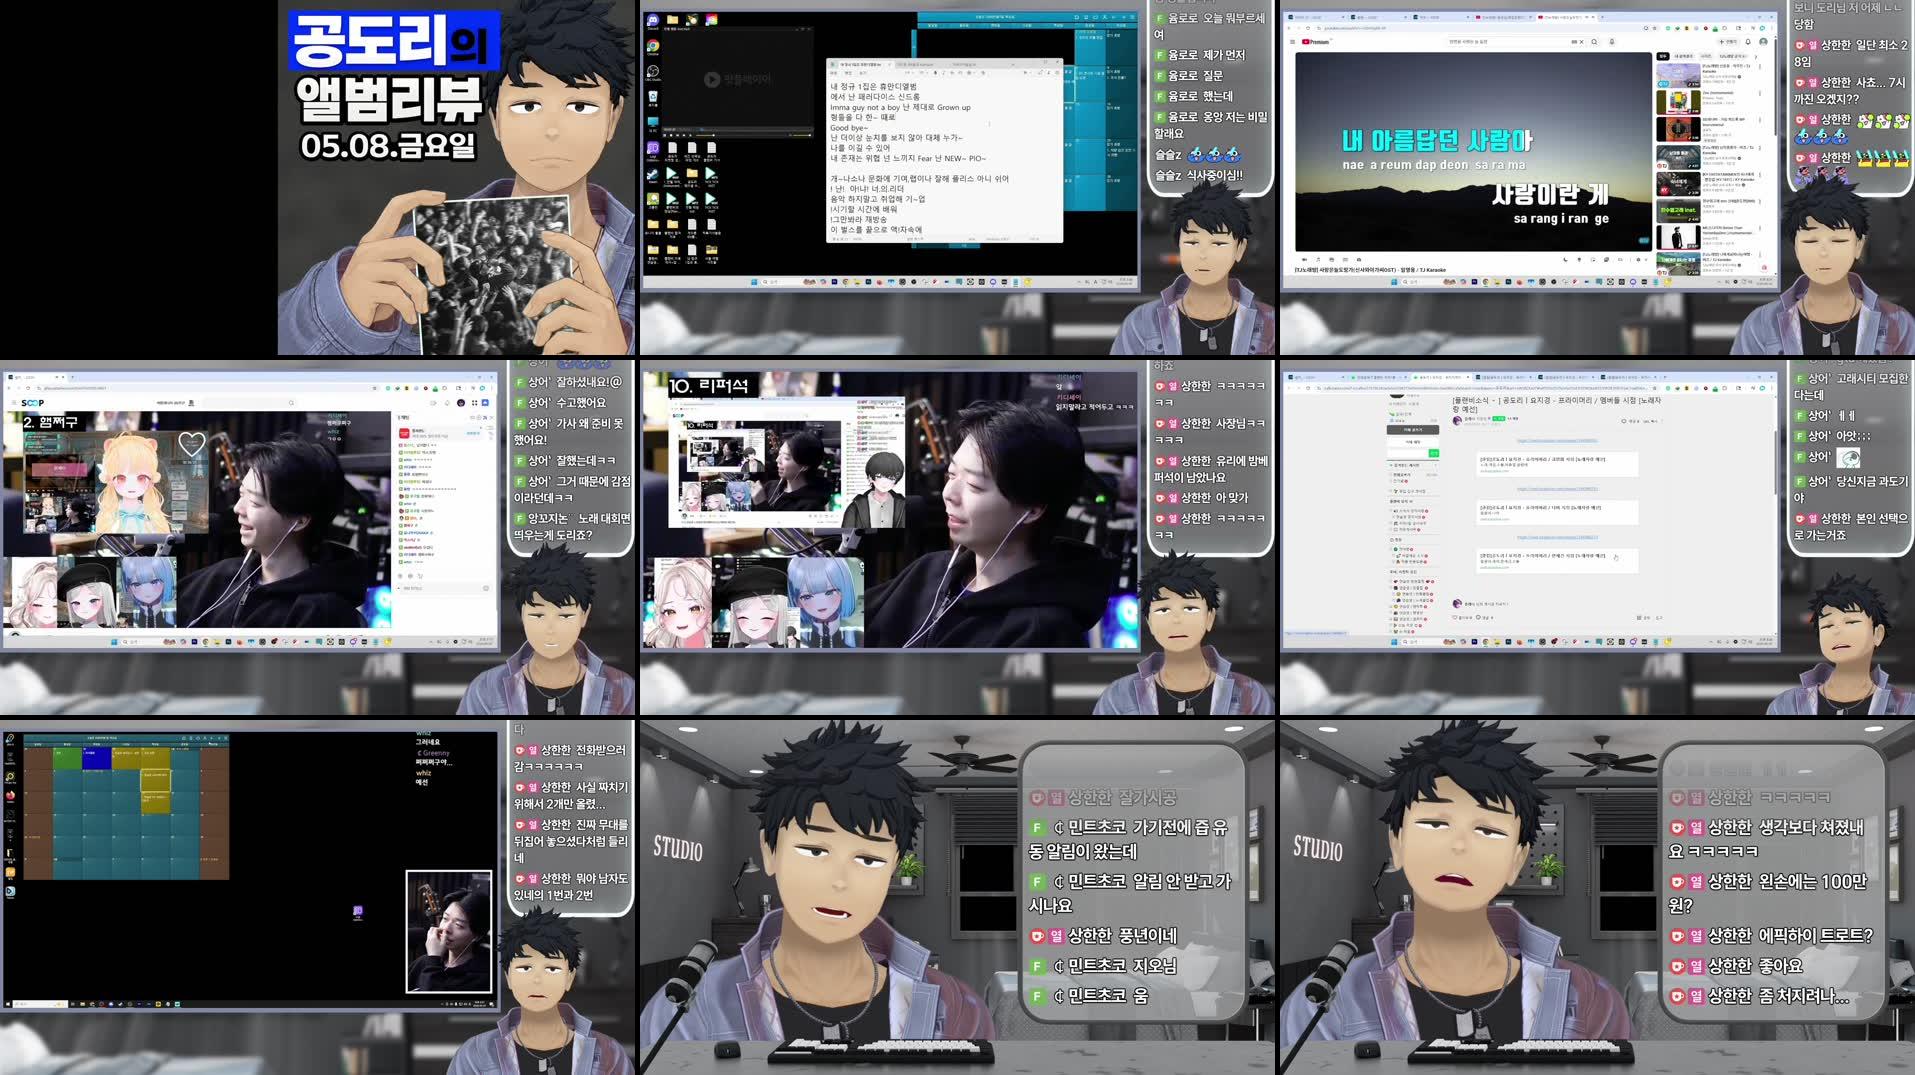Open the YouTube notifications bell
Viewport: 1915px width, 1075px height.
1748,42
